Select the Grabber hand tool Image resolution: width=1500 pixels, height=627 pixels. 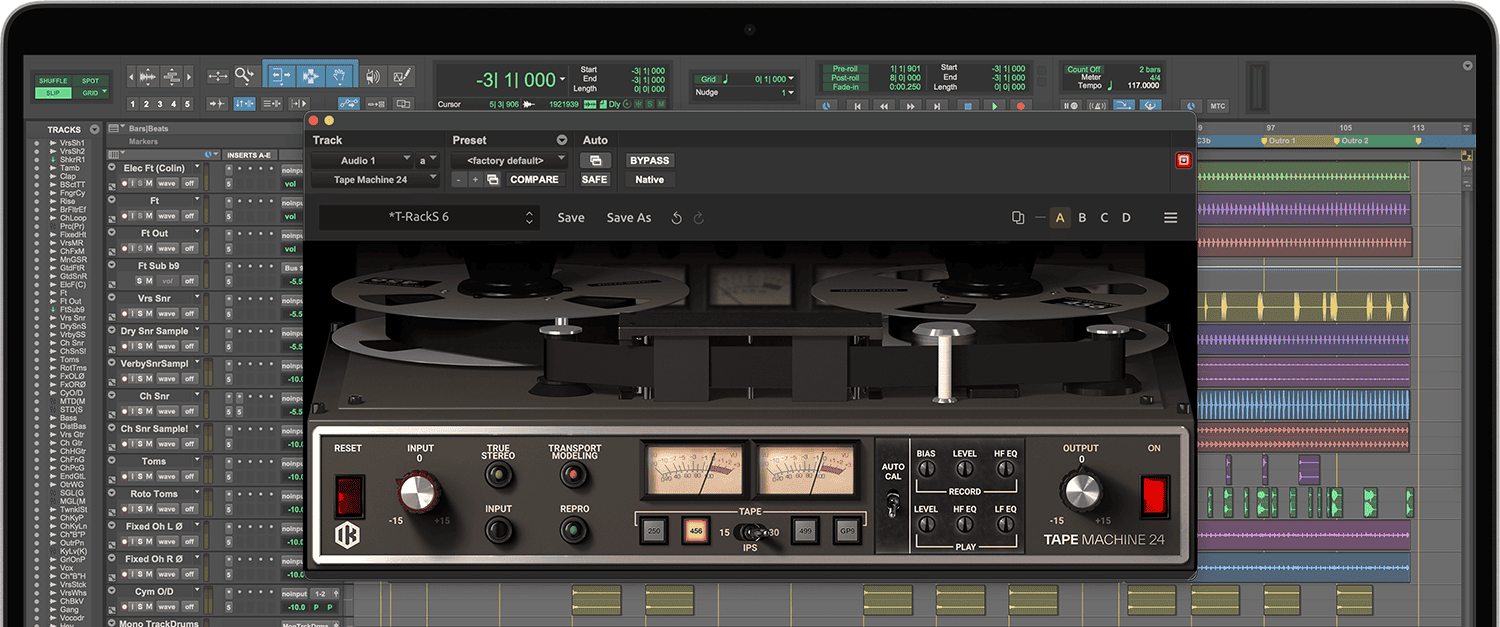coord(338,76)
